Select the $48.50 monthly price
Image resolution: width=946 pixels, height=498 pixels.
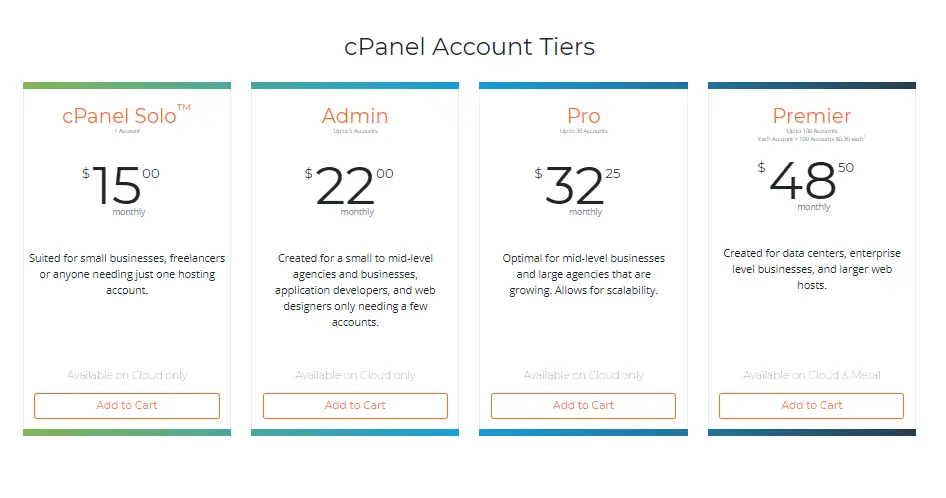tap(806, 181)
